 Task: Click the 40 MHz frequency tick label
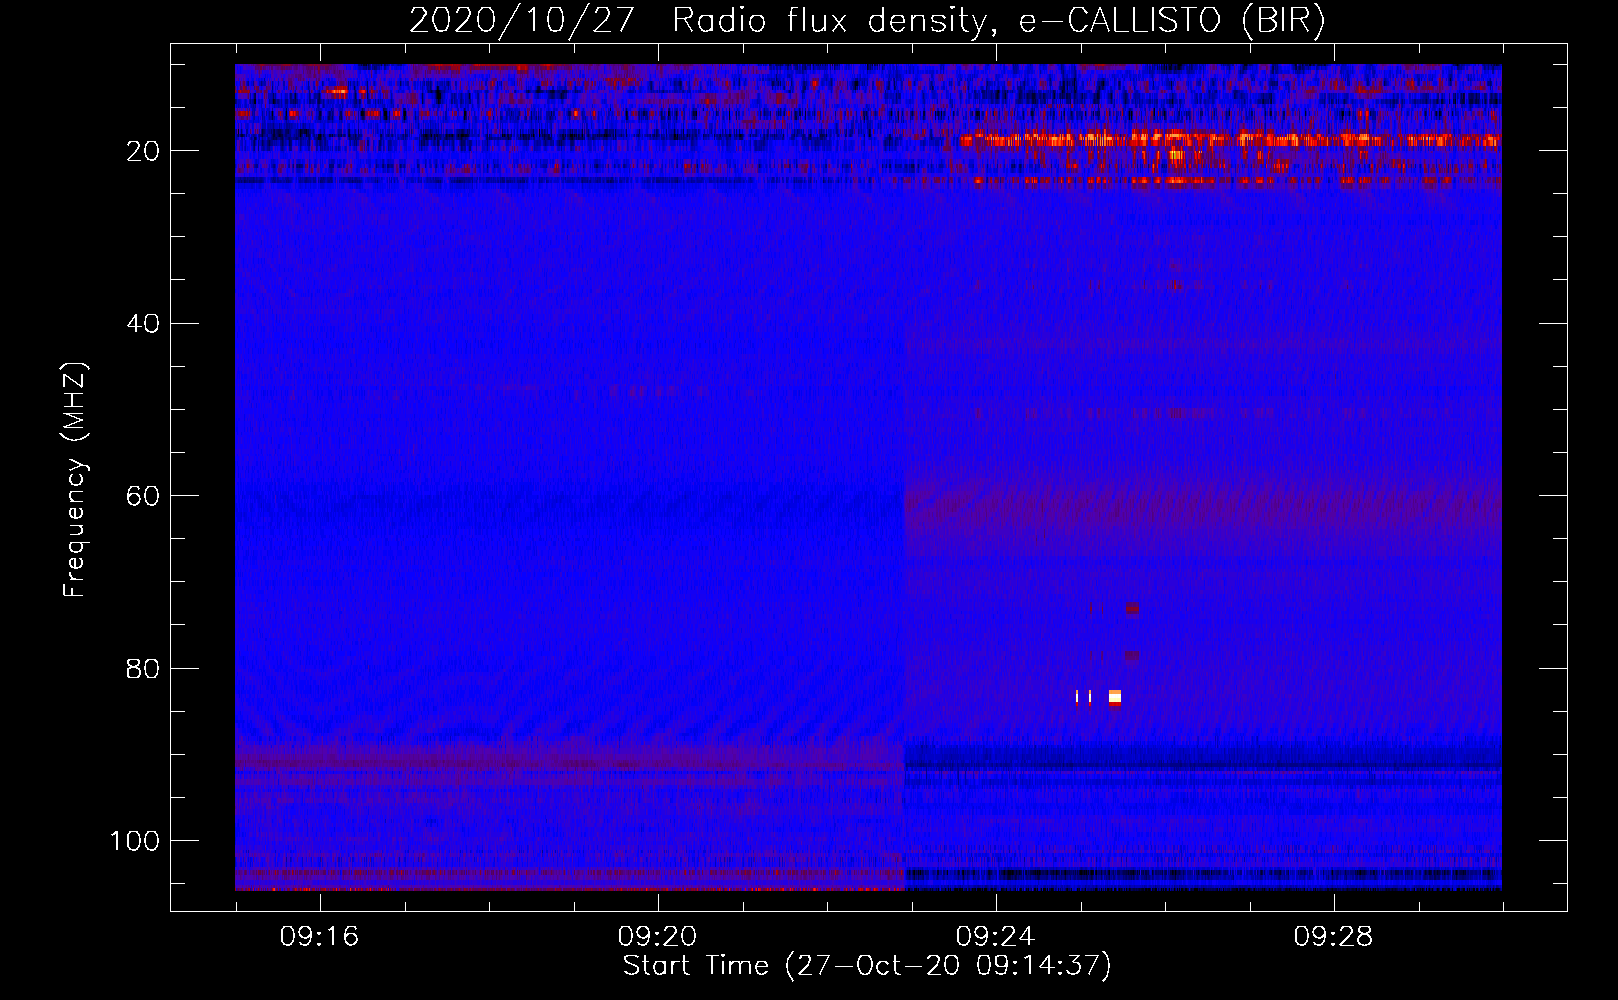143,324
